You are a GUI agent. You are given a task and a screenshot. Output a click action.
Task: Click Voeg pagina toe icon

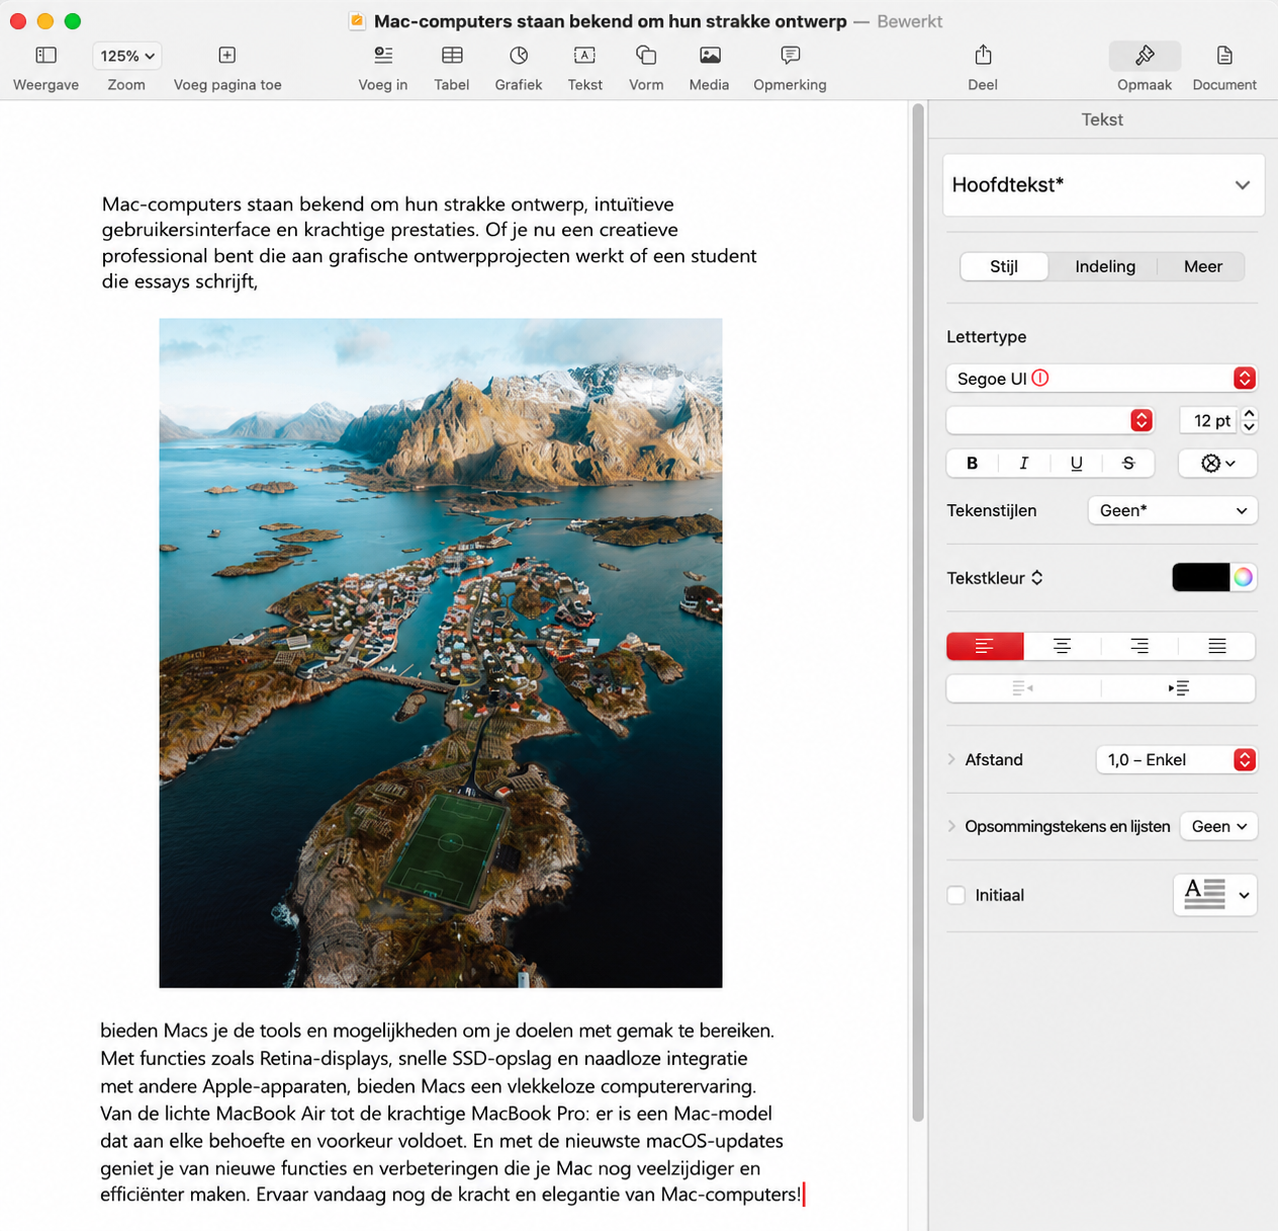(x=227, y=56)
